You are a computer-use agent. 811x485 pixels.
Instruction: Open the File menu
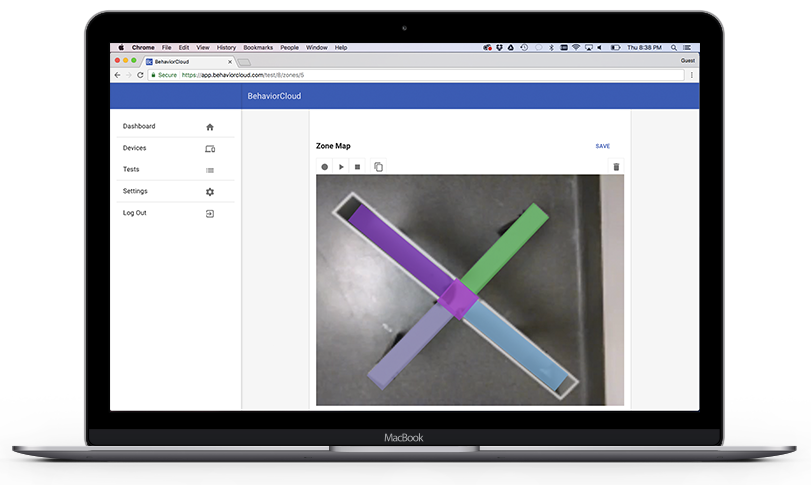coord(167,47)
